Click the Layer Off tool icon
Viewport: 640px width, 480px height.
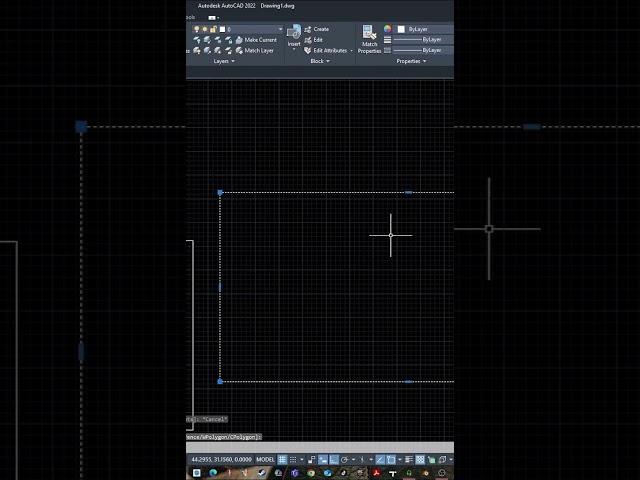(197, 40)
